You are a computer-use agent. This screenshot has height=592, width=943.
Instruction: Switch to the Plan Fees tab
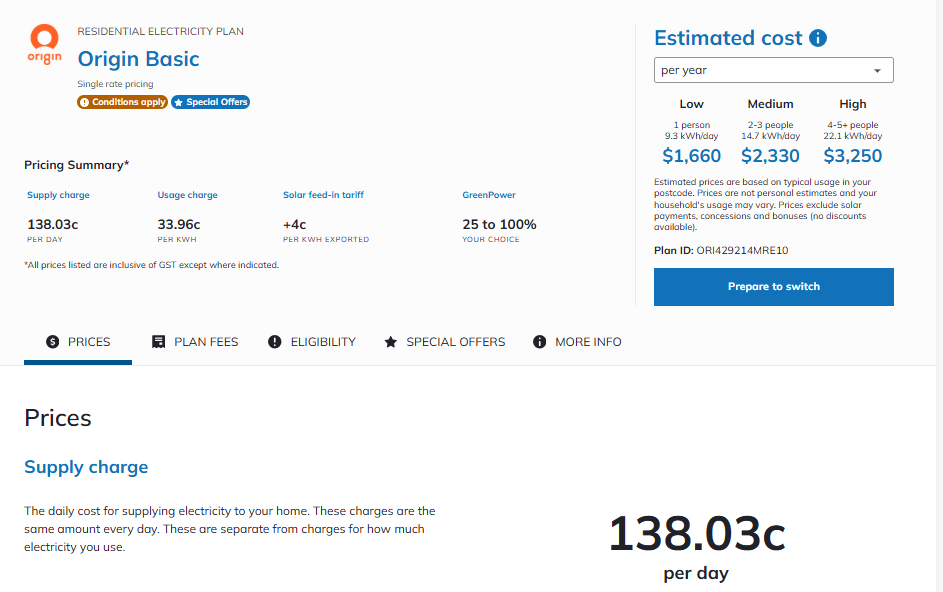coord(195,342)
